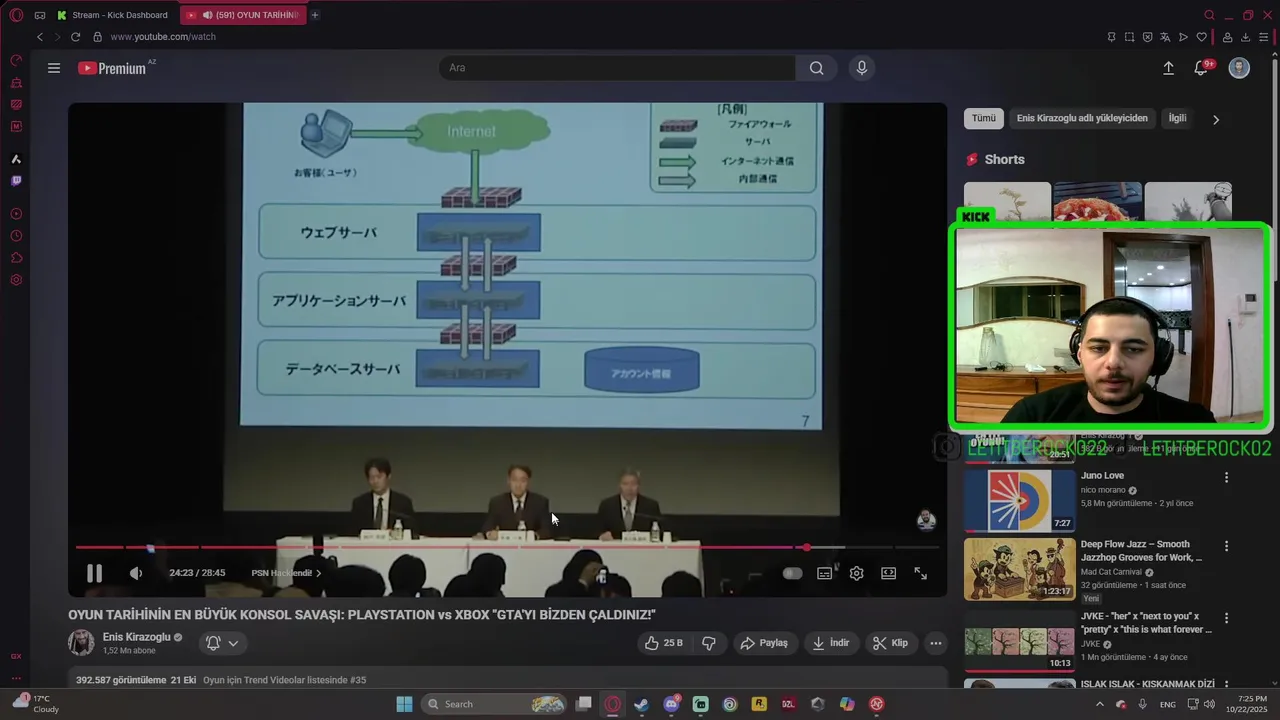1280x720 pixels.
Task: Go back in browser history
Action: pyautogui.click(x=40, y=37)
